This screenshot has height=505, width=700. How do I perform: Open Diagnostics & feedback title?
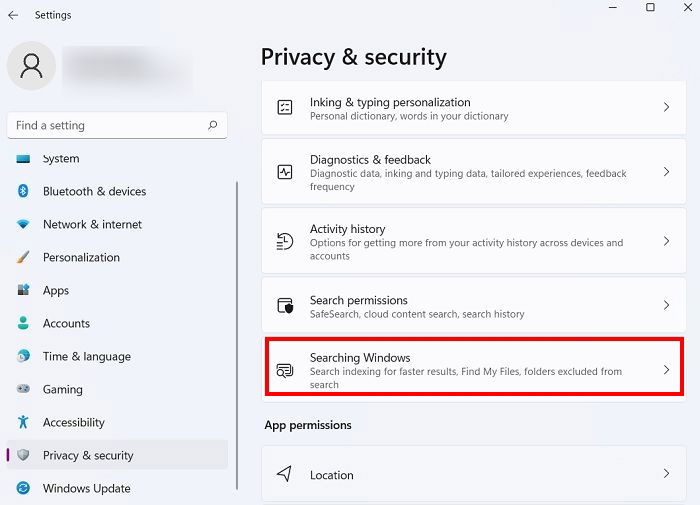click(370, 160)
